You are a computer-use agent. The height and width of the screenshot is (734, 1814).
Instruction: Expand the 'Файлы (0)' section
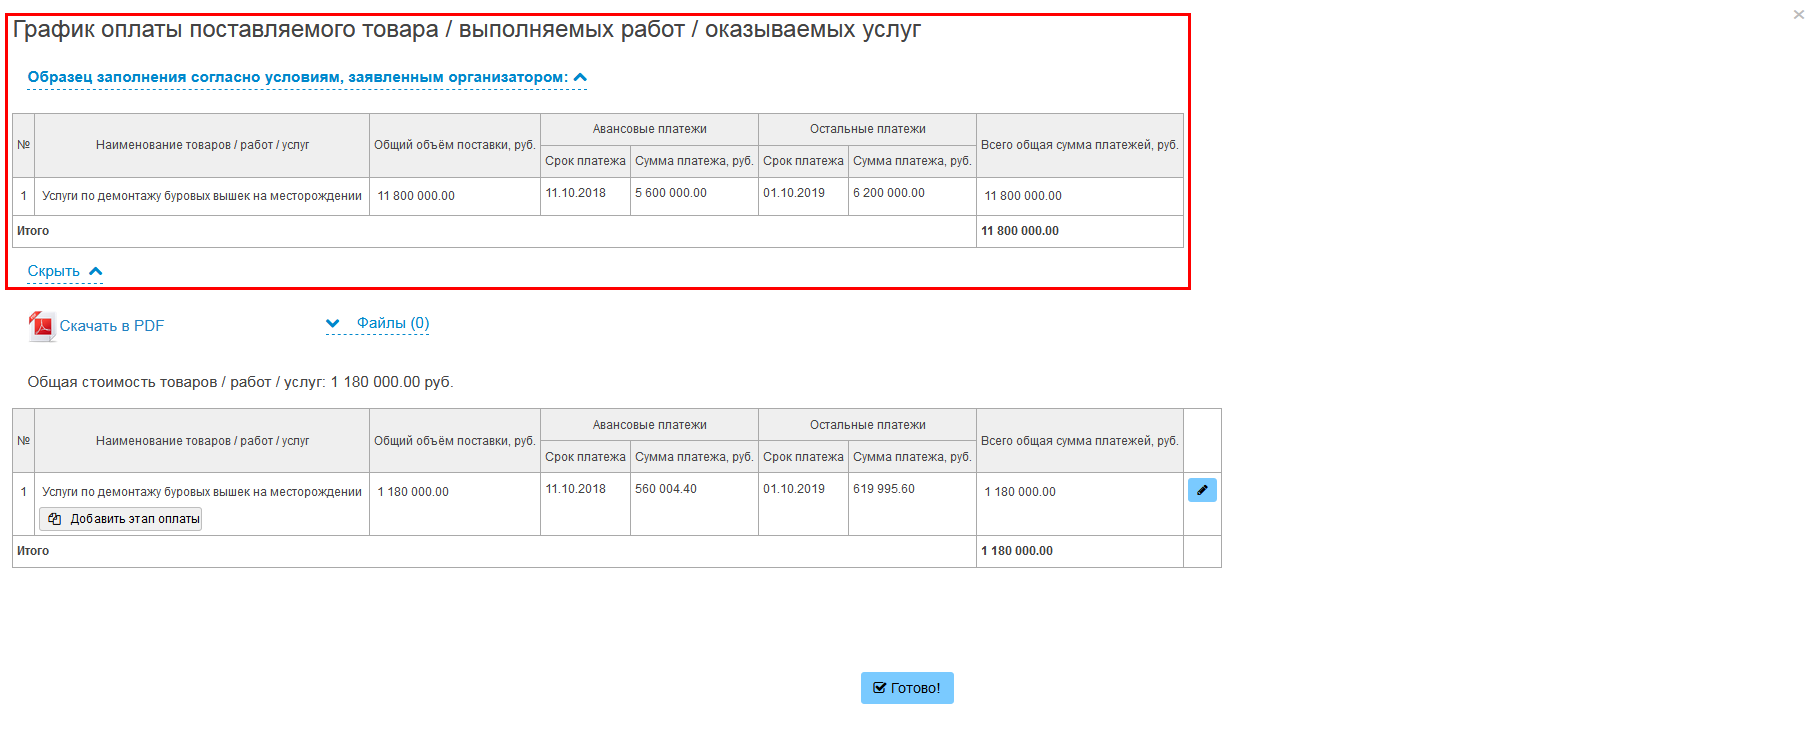(378, 323)
